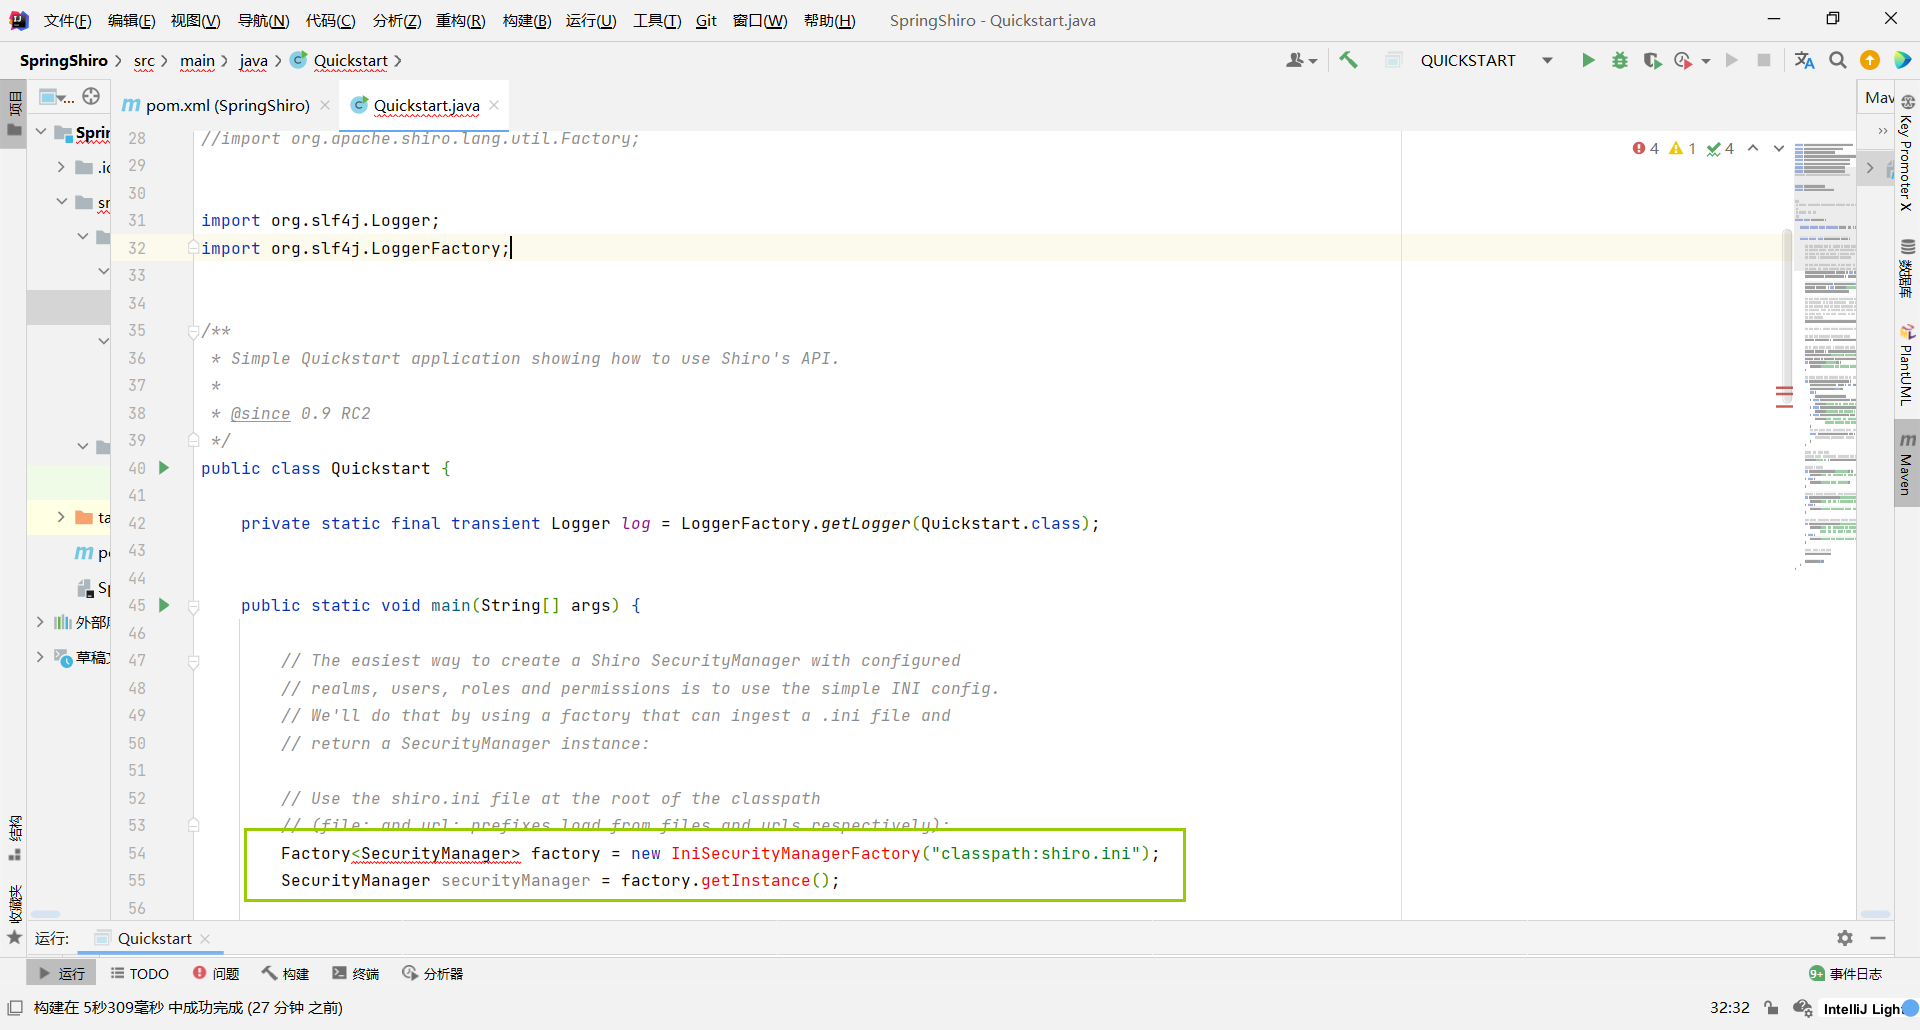Screen dimensions: 1920x1030
Task: Expand the 外部库 external libraries node
Action: click(40, 622)
